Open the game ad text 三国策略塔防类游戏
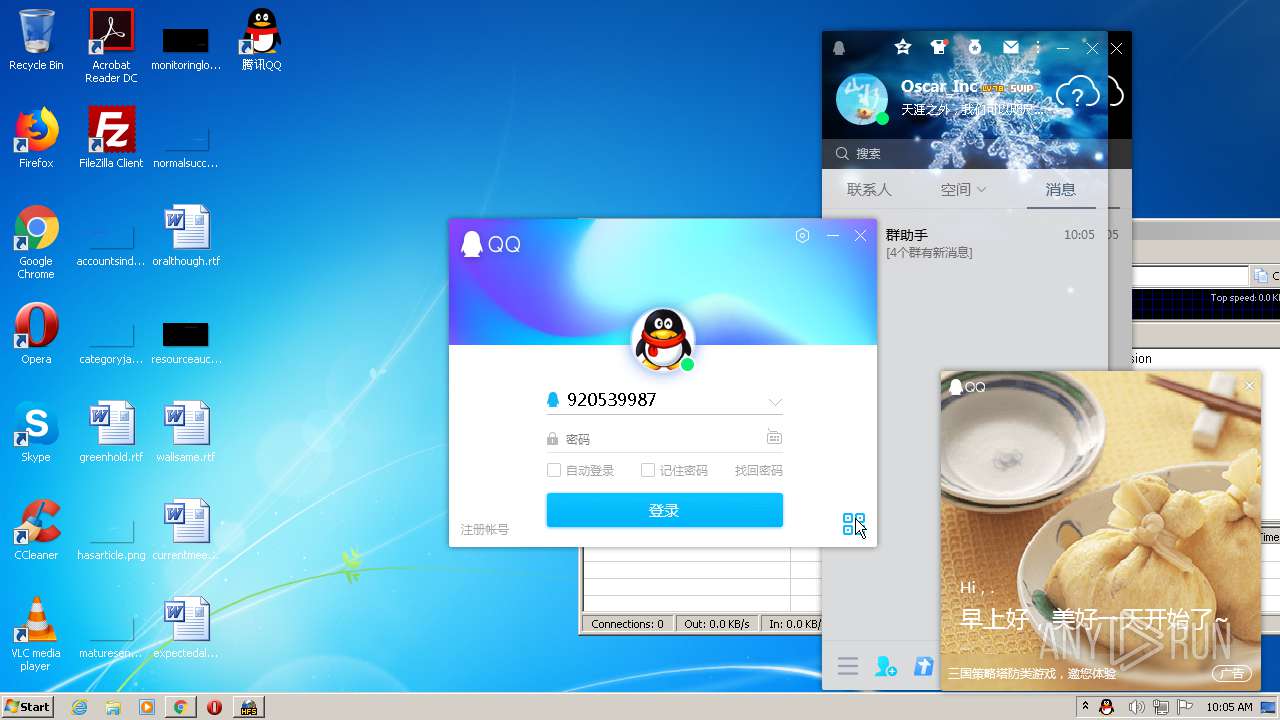This screenshot has height=720, width=1280. pyautogui.click(x=1032, y=674)
